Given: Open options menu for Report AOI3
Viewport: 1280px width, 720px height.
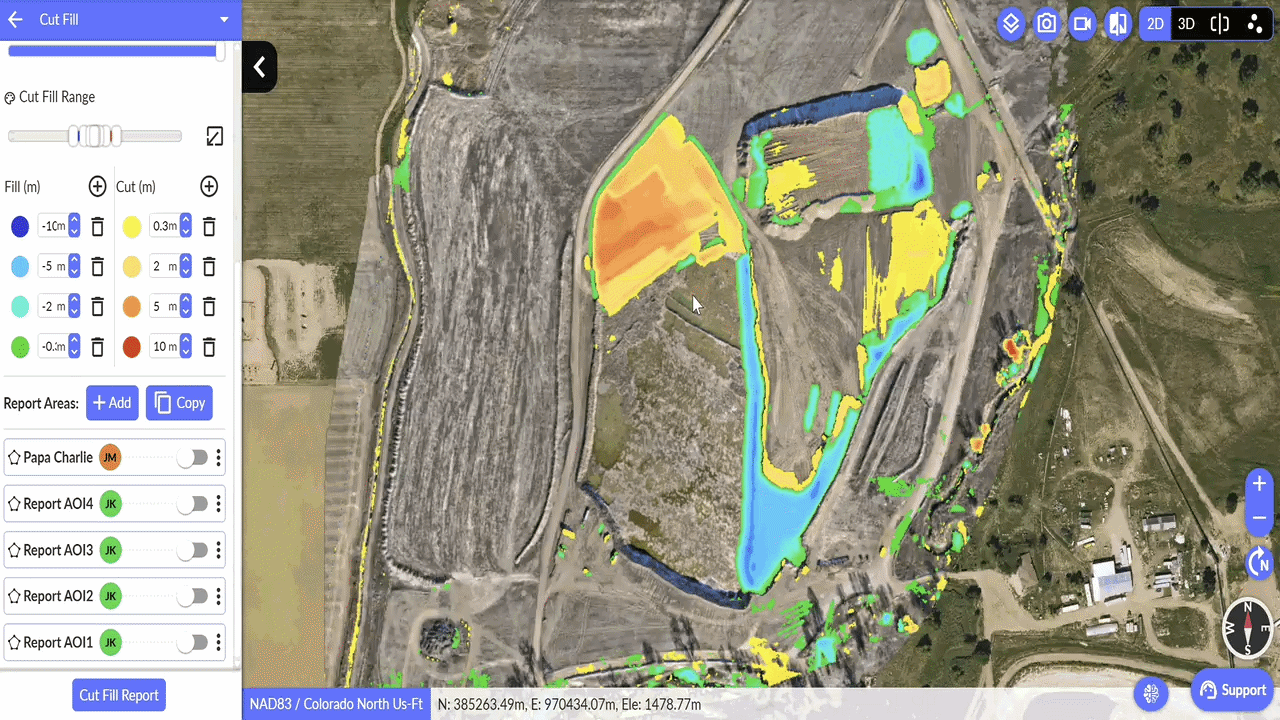Looking at the screenshot, I should (219, 550).
